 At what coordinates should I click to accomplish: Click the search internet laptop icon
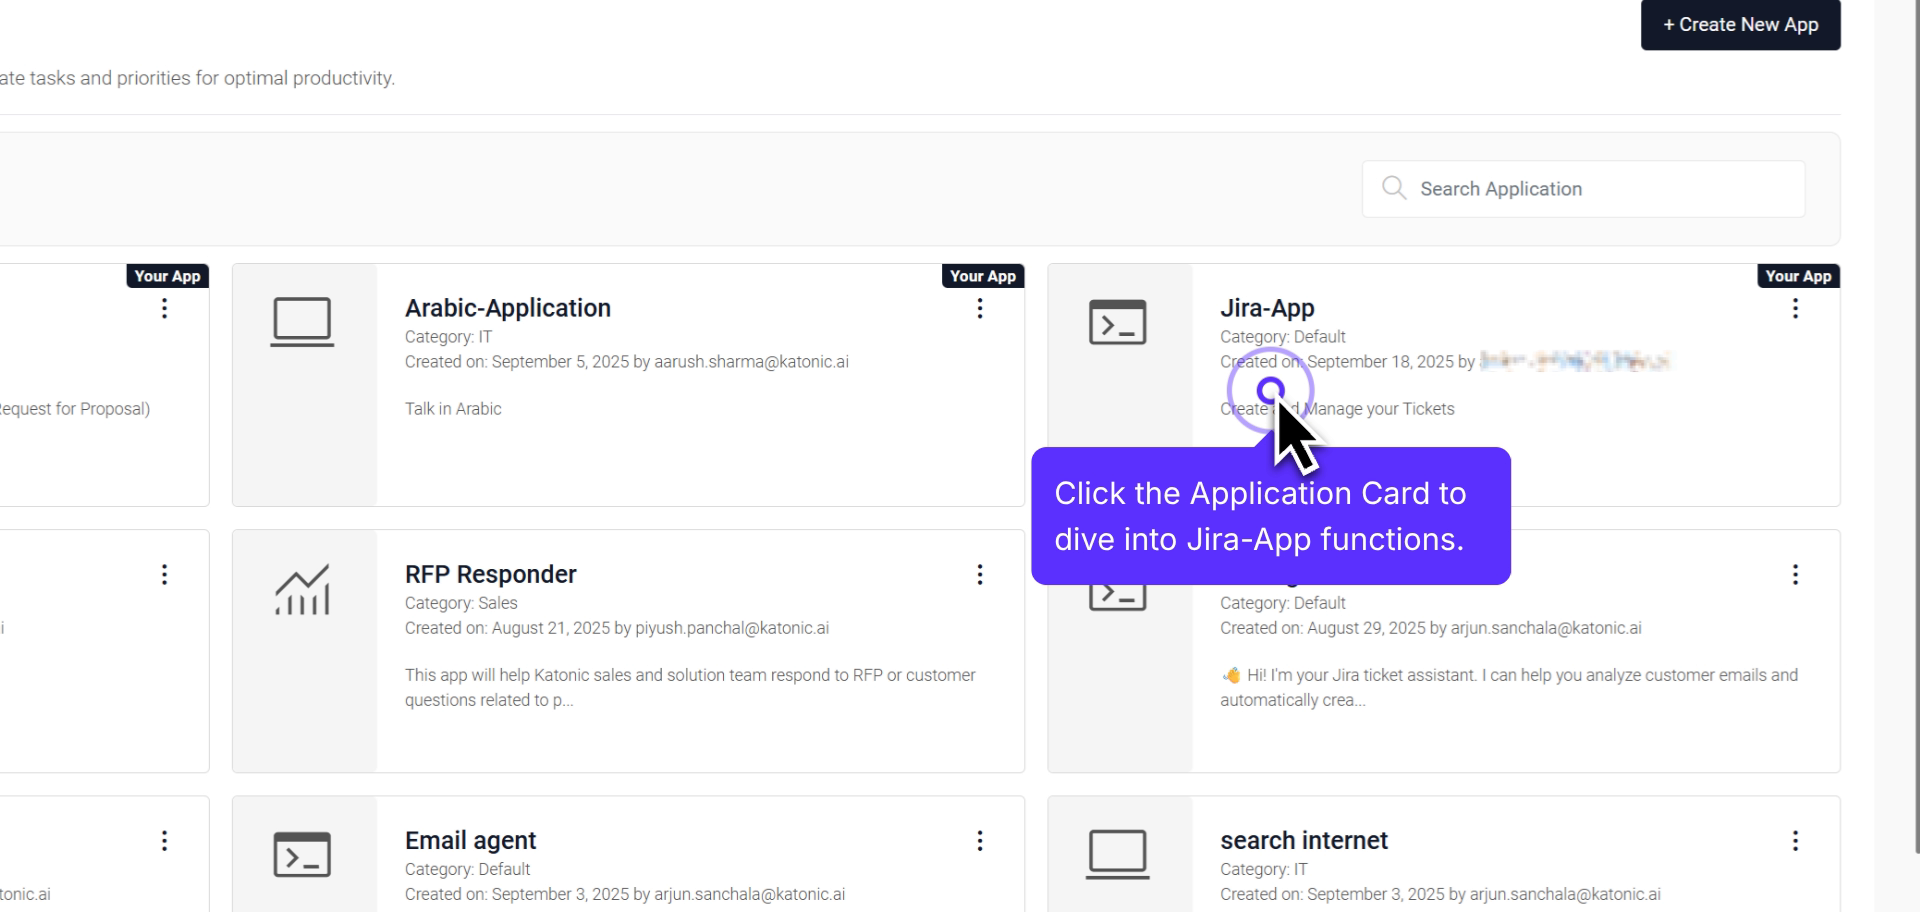click(1117, 854)
